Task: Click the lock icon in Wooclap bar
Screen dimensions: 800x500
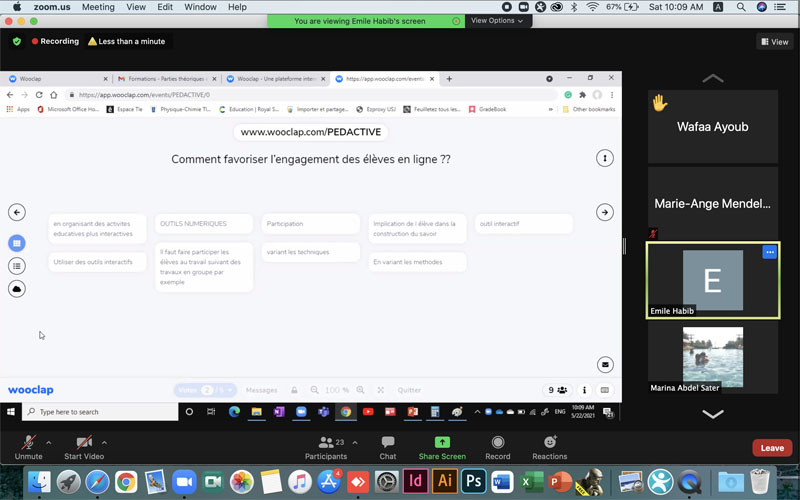Action: pyautogui.click(x=294, y=390)
